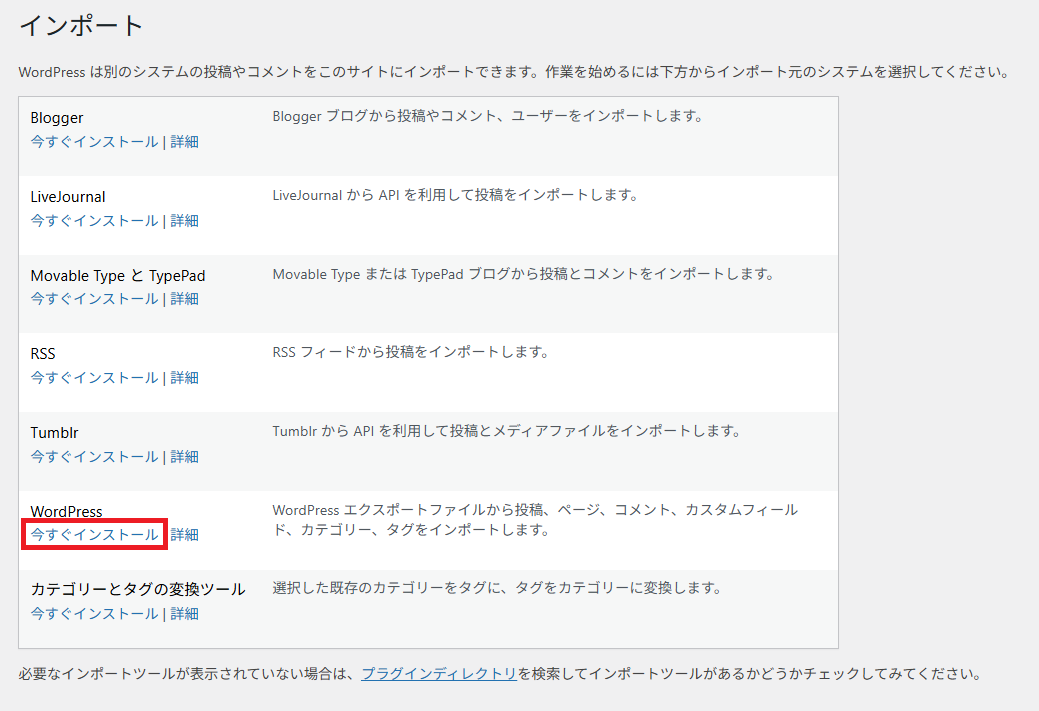Viewport: 1039px width, 711px height.
Task: Install Movable Type and TypePad importer
Action: [94, 299]
